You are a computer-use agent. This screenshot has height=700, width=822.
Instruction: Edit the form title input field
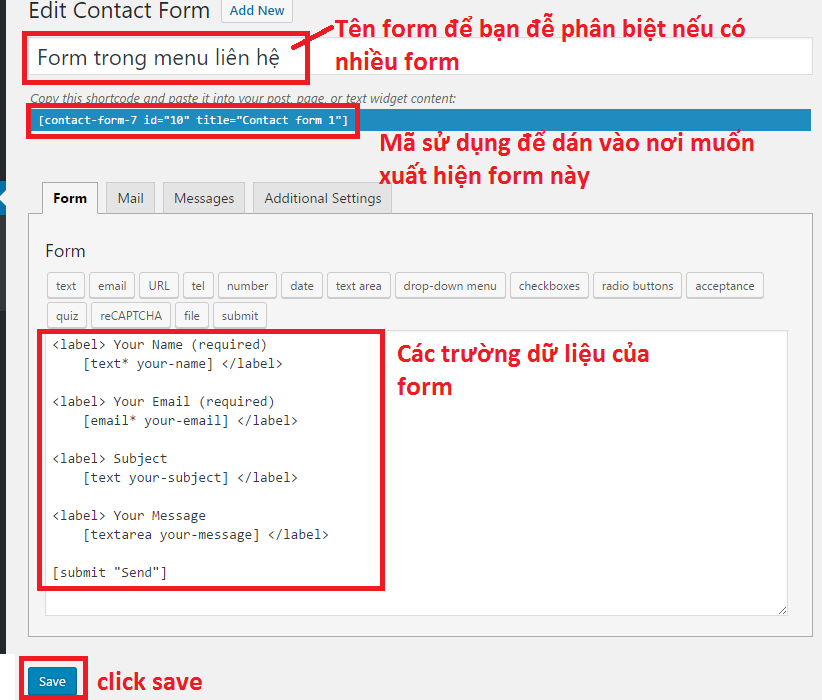pos(419,57)
